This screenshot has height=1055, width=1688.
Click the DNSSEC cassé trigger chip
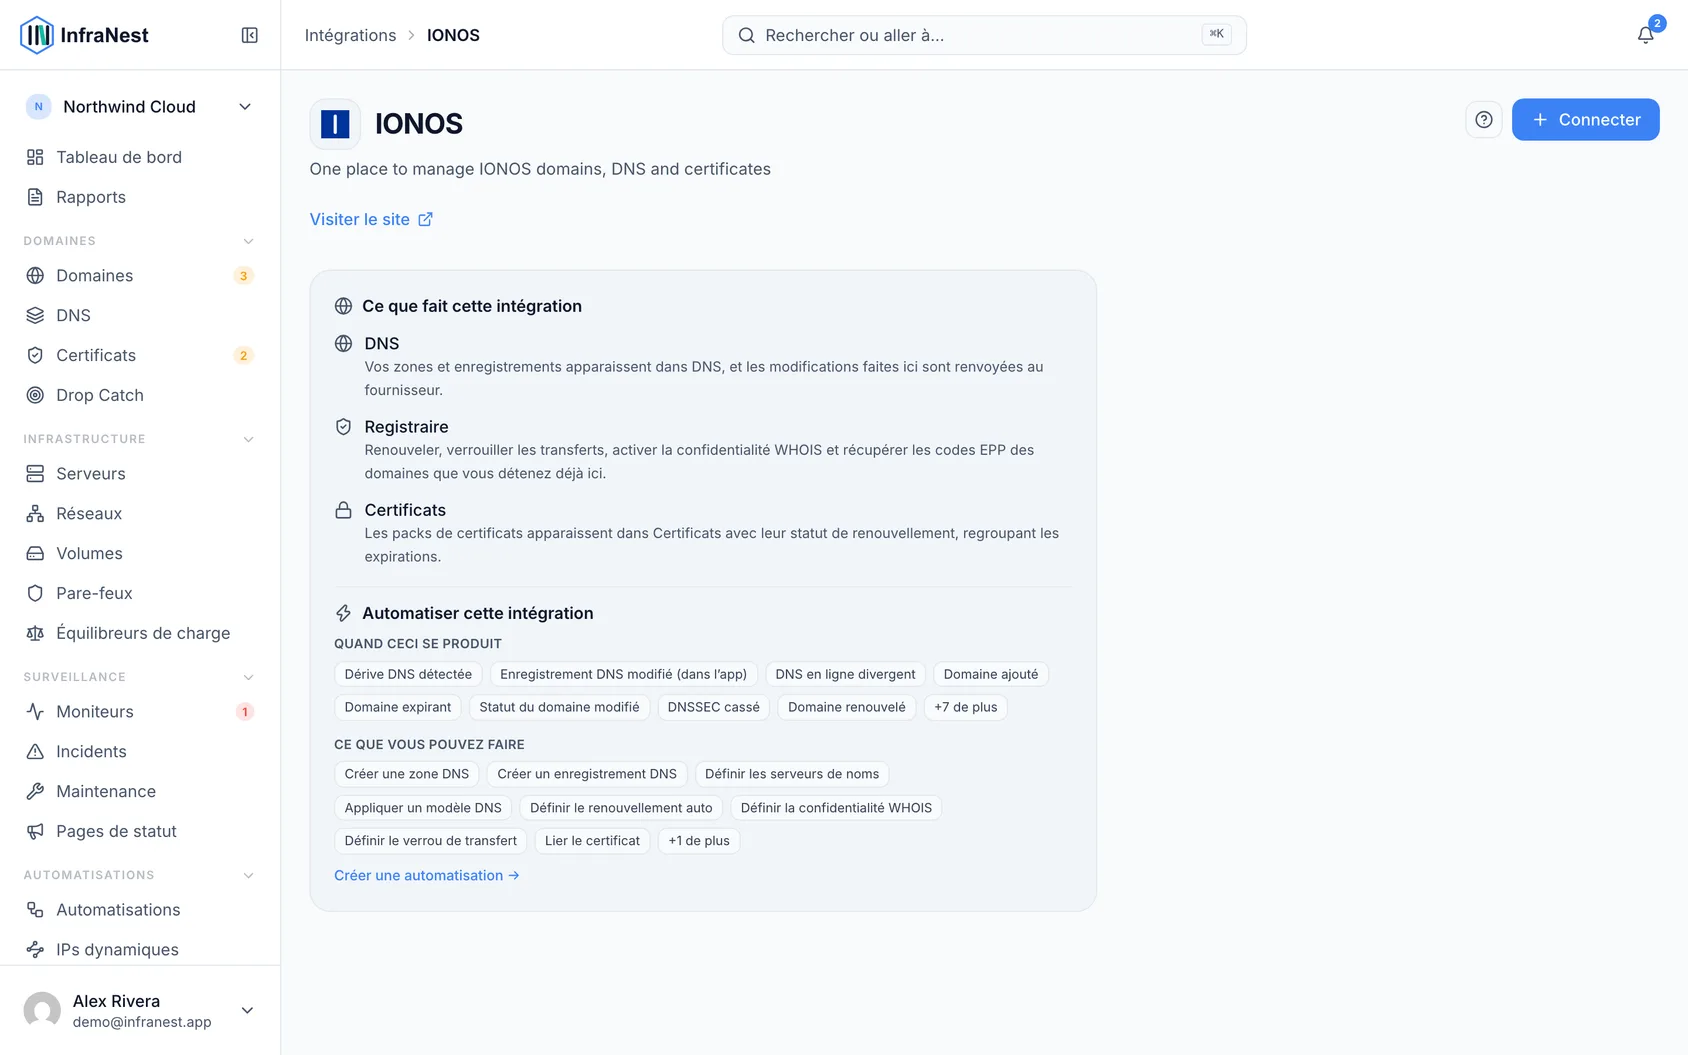713,707
